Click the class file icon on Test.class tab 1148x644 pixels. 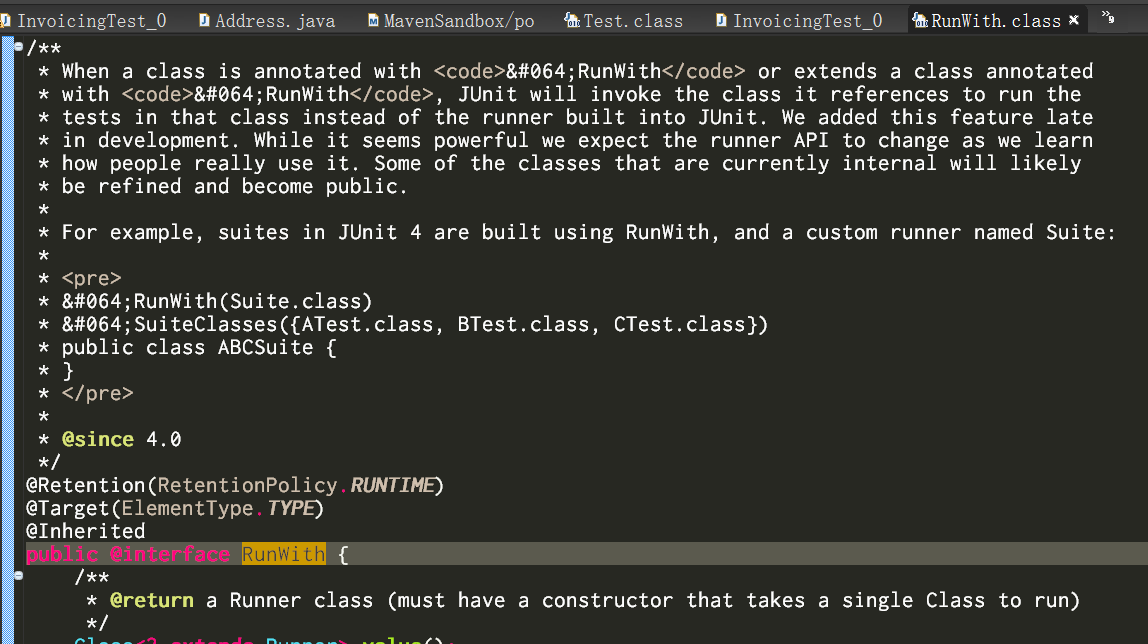[x=572, y=20]
